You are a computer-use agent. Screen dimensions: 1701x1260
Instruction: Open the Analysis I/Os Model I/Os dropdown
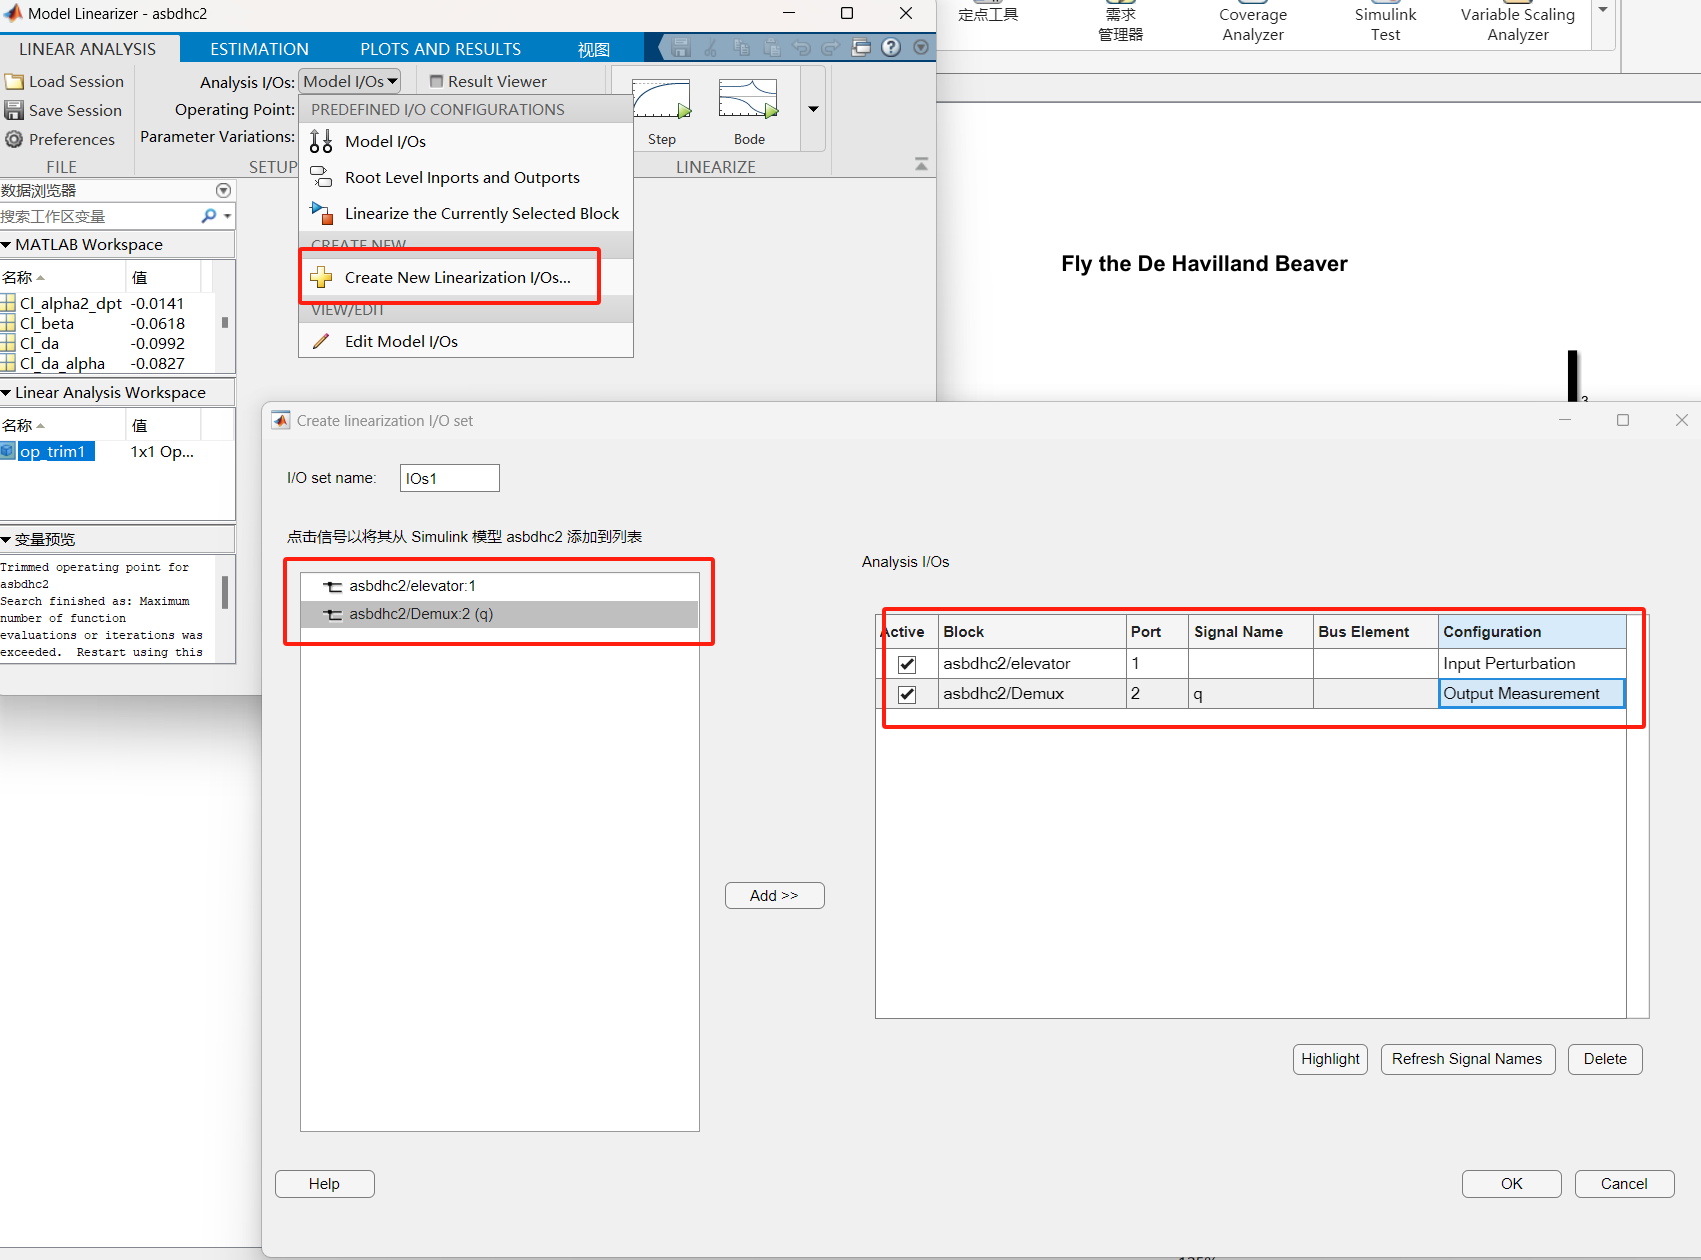pyautogui.click(x=349, y=81)
